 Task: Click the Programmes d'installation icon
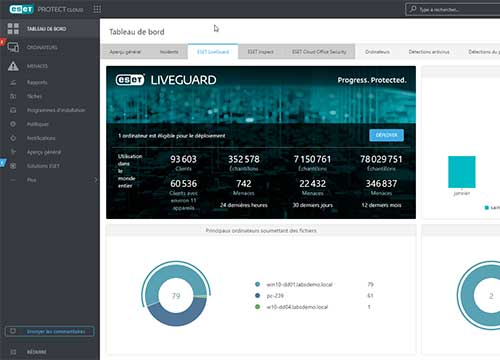click(x=13, y=110)
